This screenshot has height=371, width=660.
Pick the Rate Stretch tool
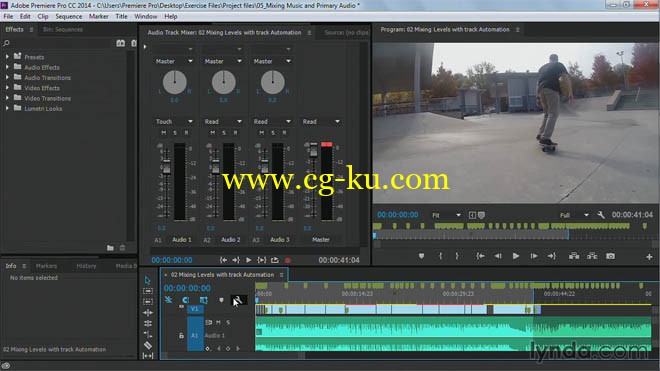(148, 334)
